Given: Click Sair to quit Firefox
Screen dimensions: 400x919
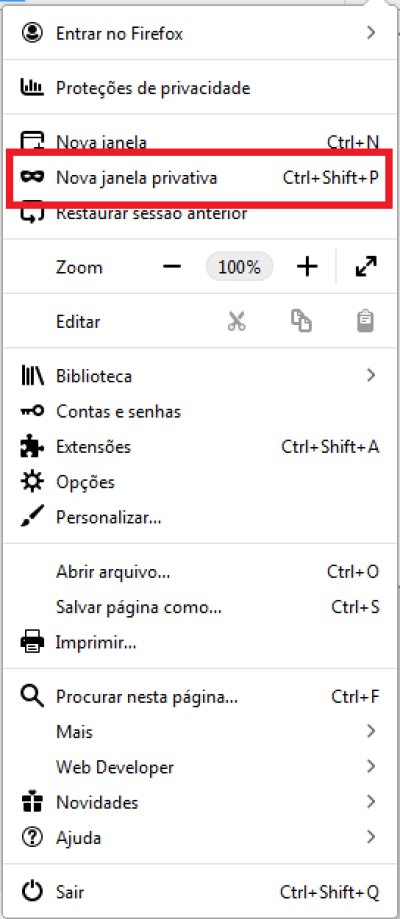Looking at the screenshot, I should click(200, 892).
